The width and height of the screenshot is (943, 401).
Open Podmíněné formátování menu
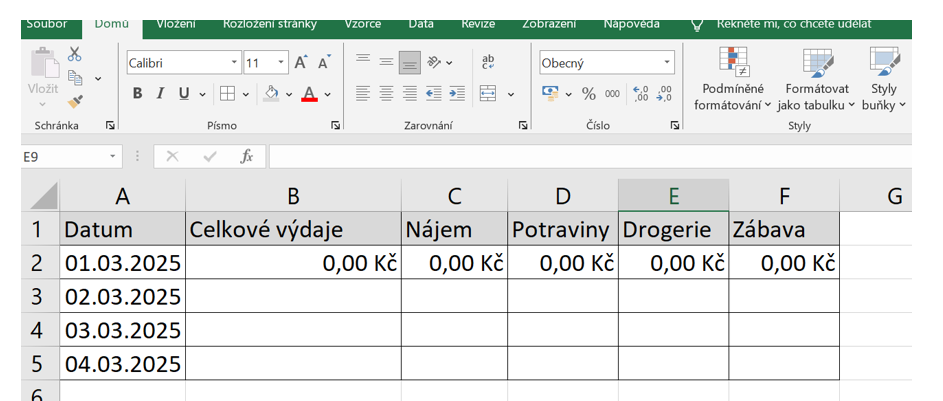733,82
